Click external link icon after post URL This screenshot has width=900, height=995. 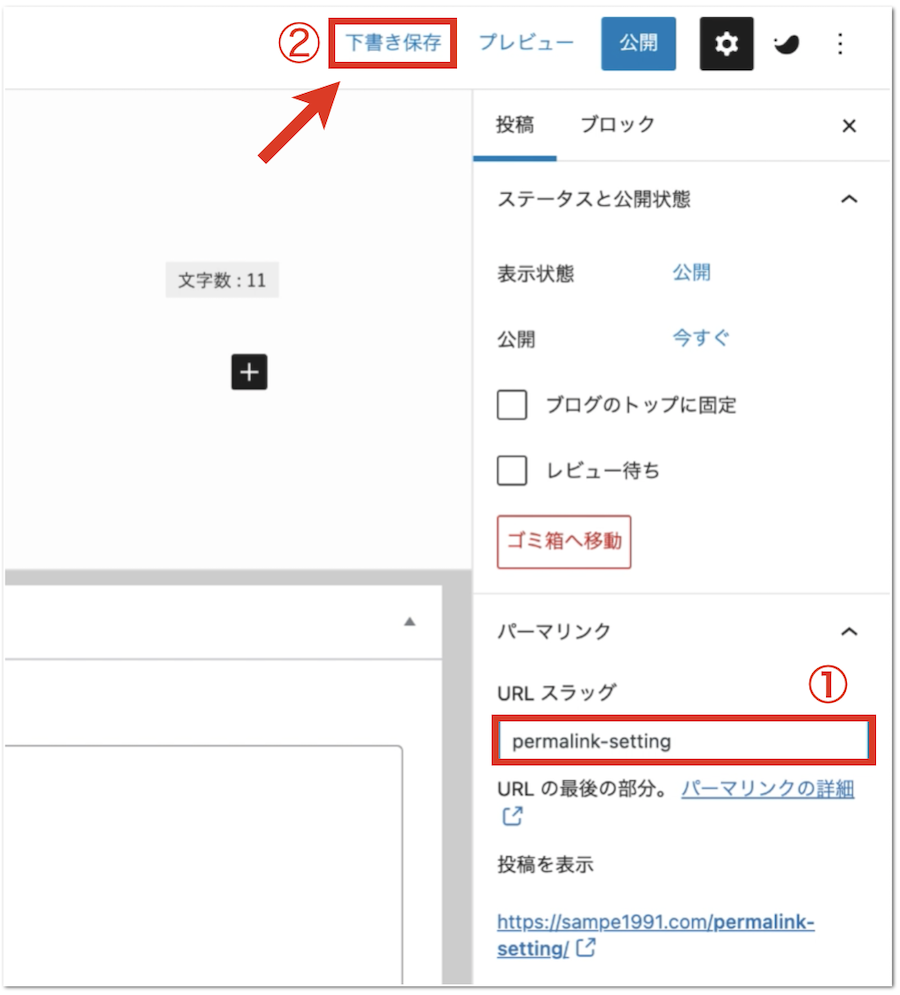[586, 947]
